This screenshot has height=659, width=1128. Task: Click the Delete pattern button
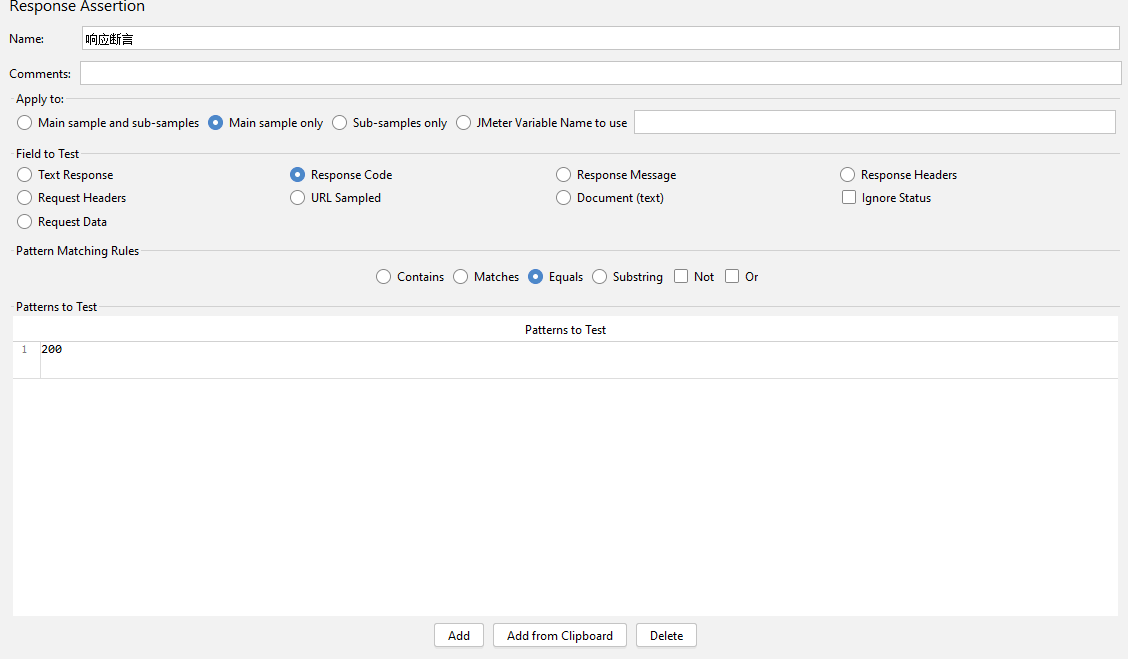(x=666, y=635)
